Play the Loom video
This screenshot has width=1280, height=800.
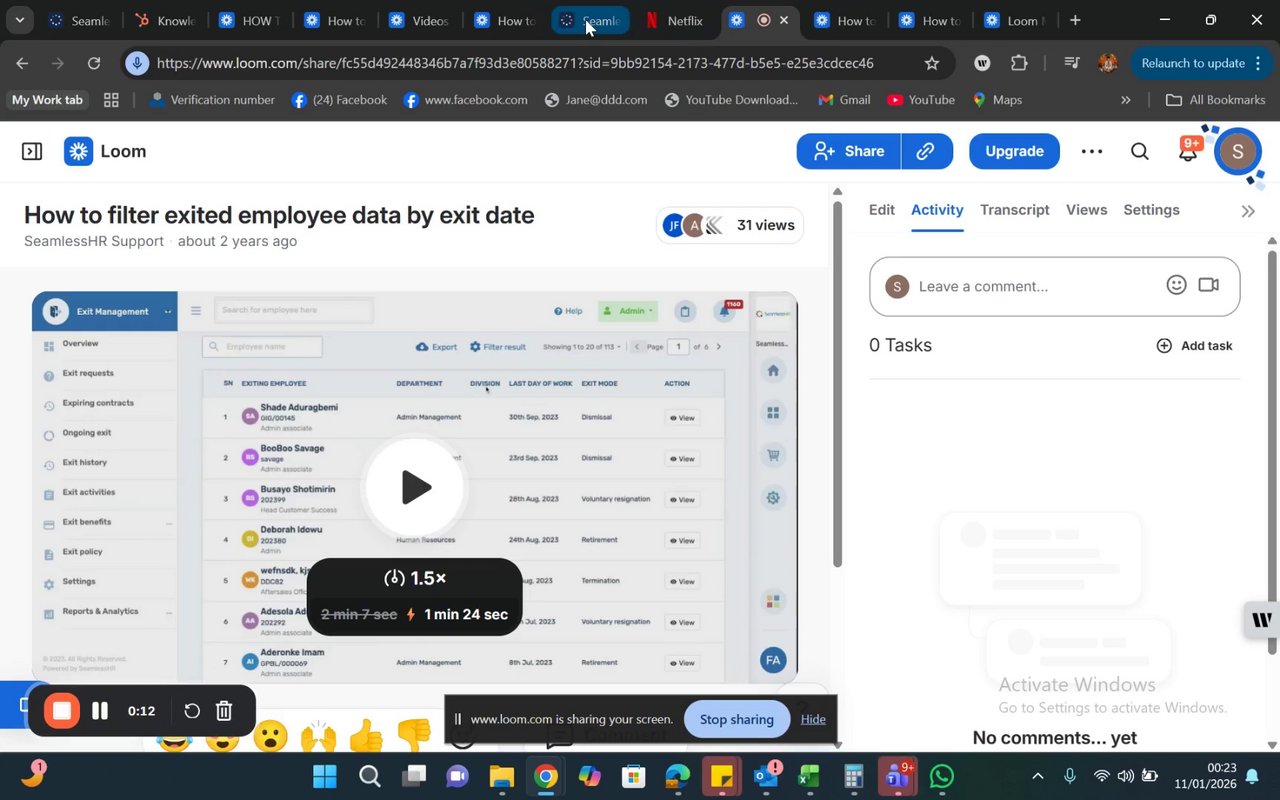click(x=414, y=487)
